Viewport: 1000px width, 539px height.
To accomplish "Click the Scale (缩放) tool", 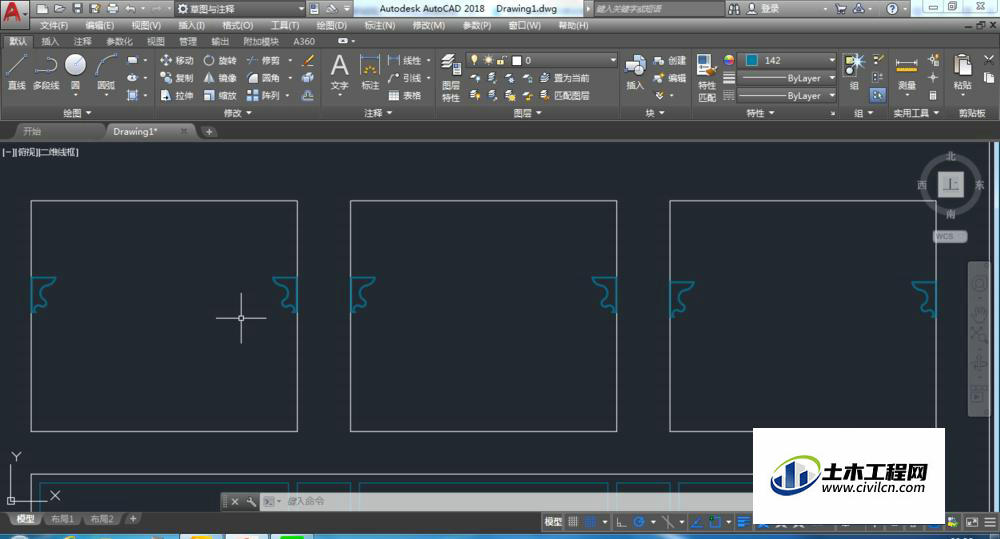I will click(220, 95).
